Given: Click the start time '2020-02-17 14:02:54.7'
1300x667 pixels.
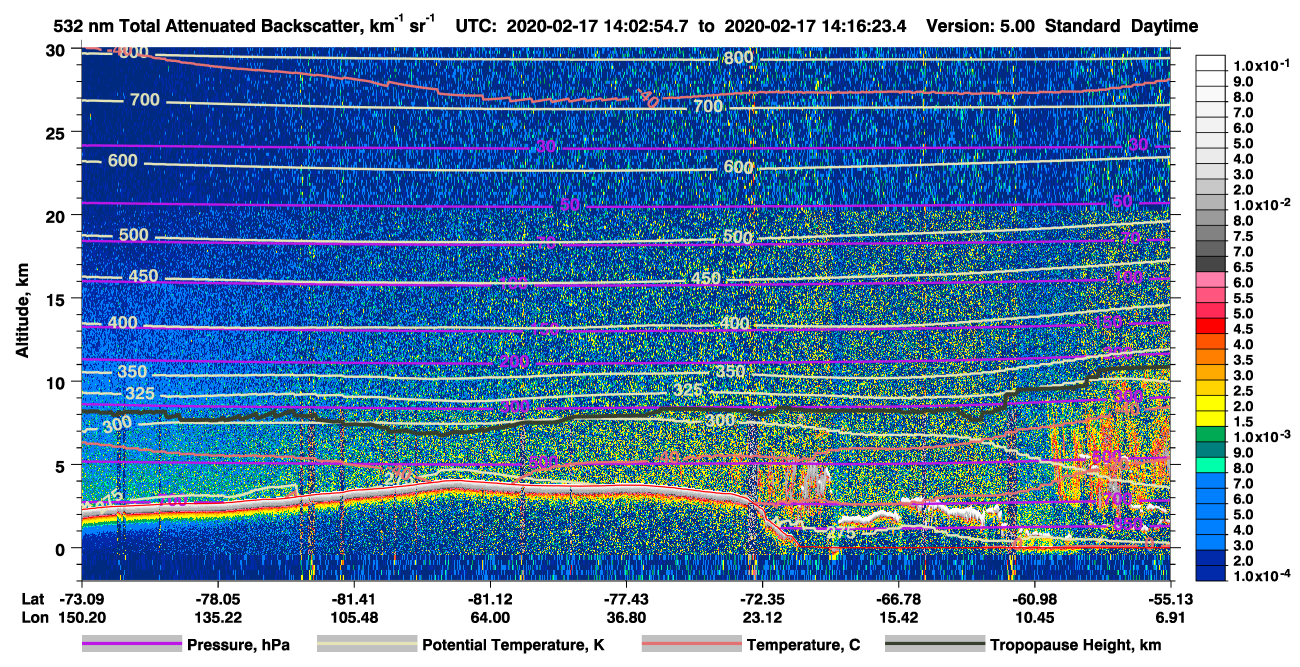Looking at the screenshot, I should pos(597,26).
